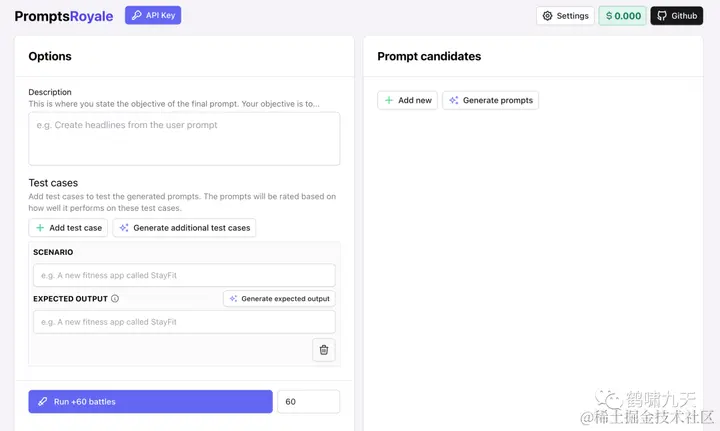Click the info icon beside Expected Output

click(x=115, y=298)
